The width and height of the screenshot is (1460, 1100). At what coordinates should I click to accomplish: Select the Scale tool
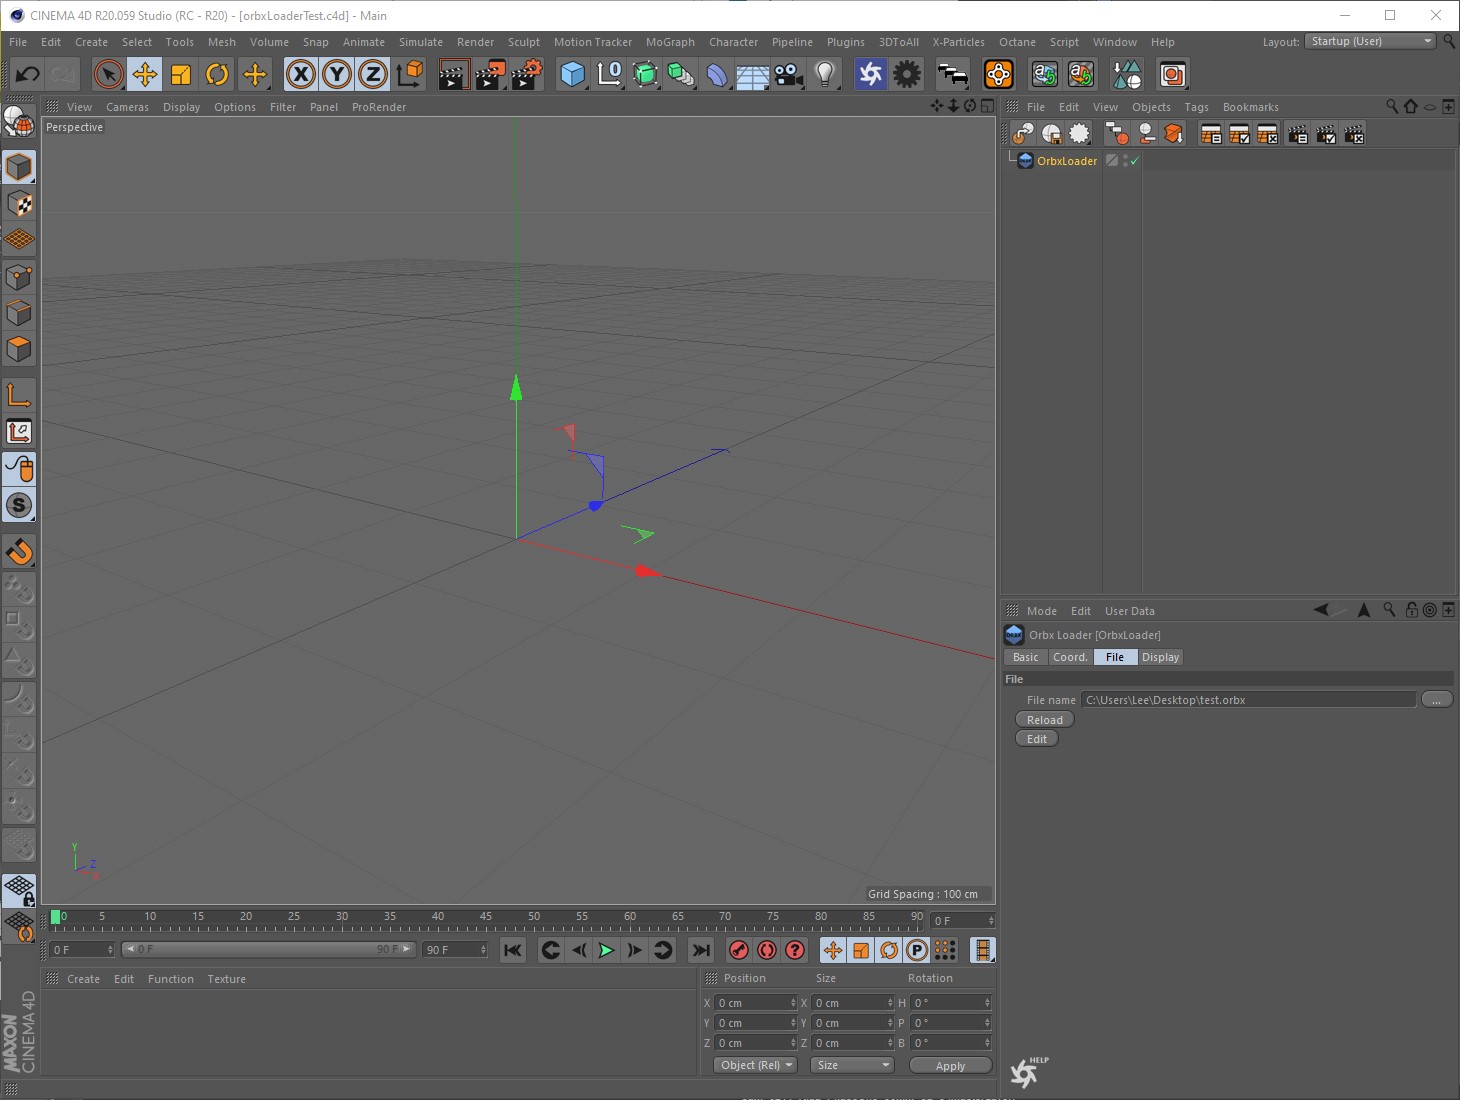pyautogui.click(x=181, y=74)
